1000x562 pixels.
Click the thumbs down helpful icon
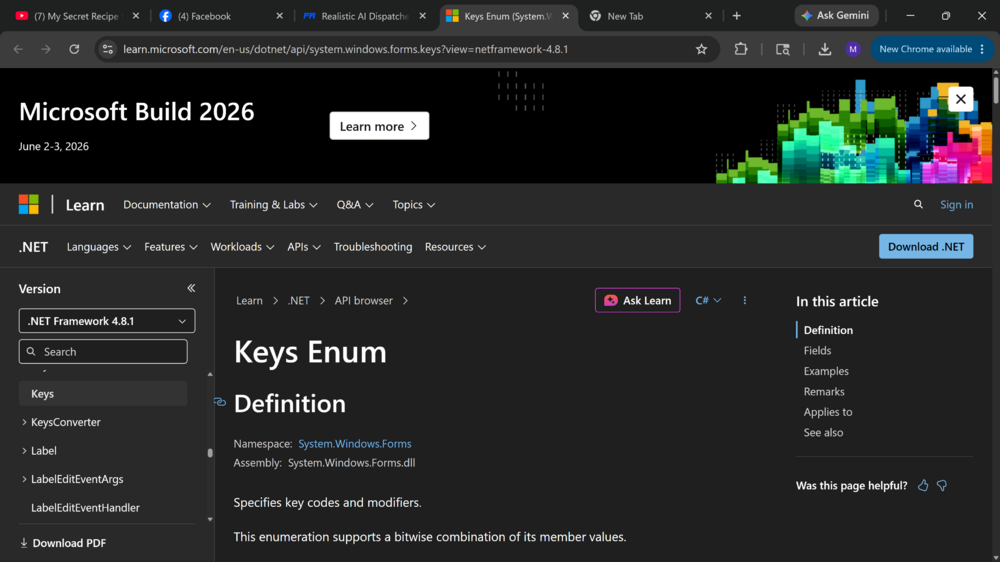pos(942,485)
